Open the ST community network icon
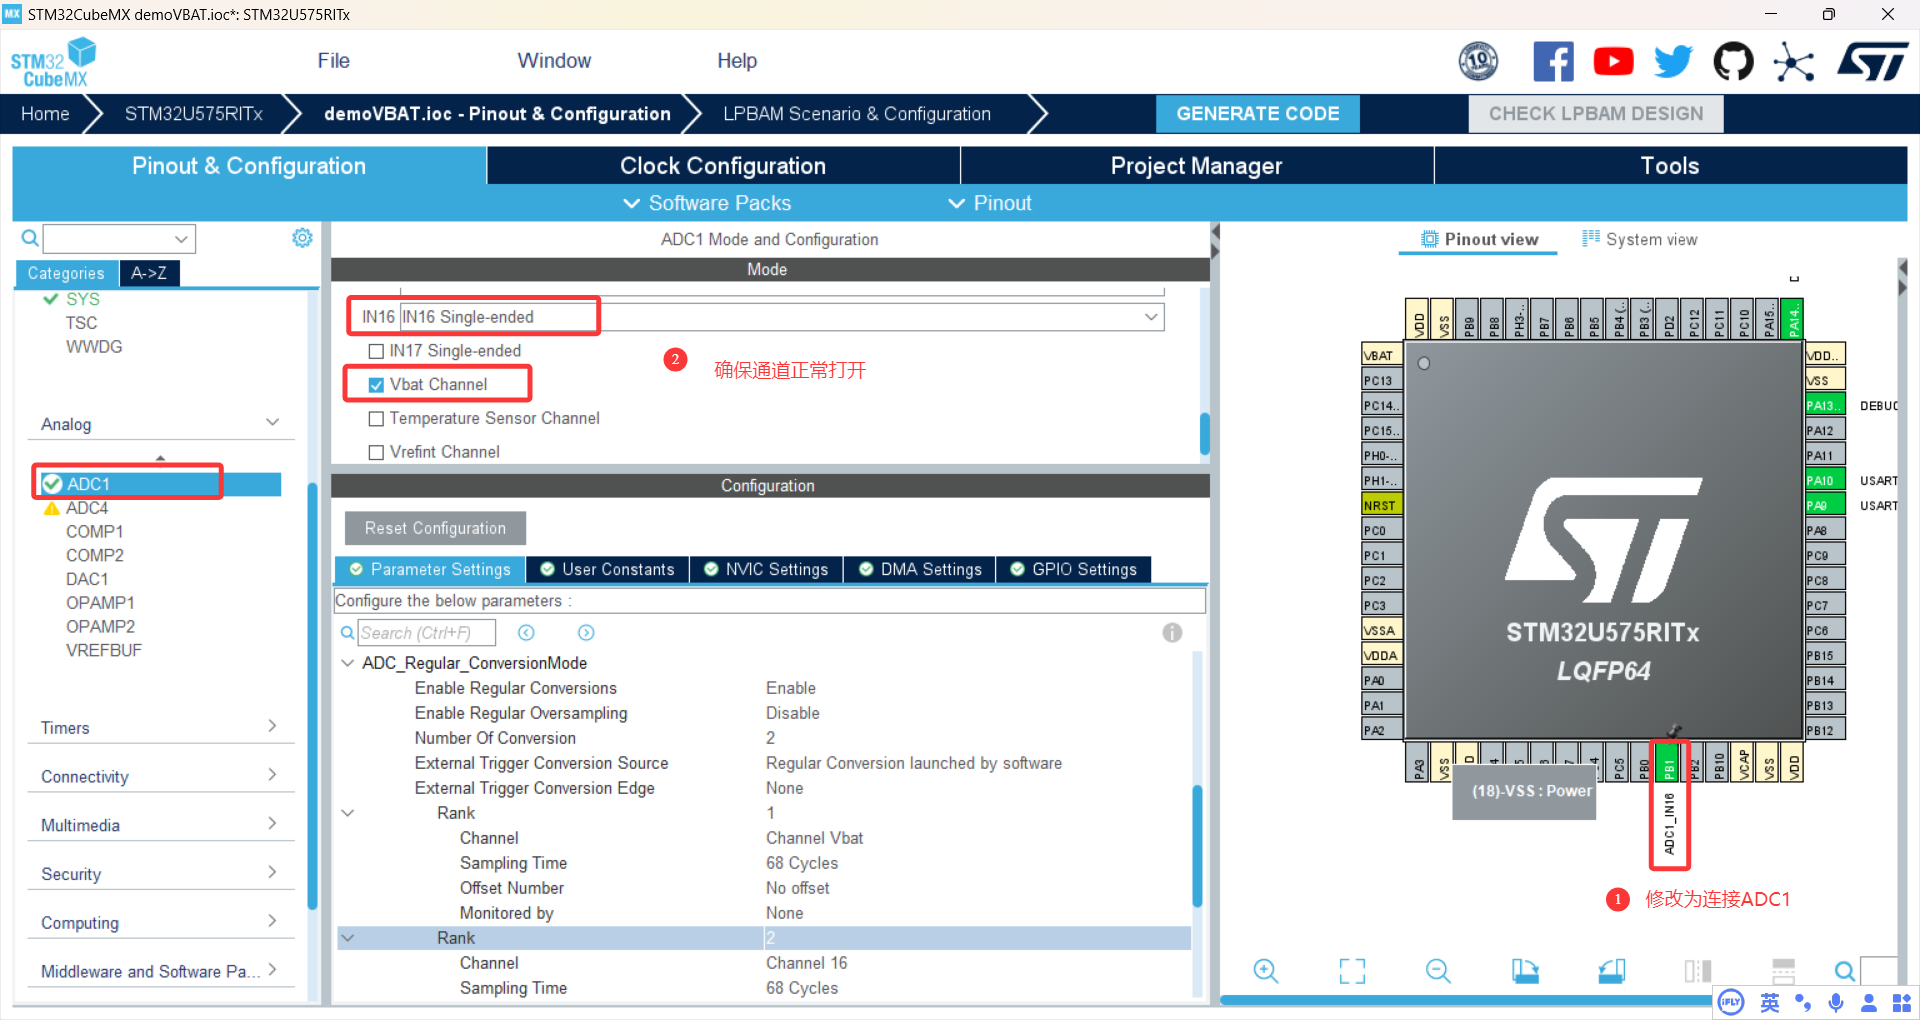Screen dimensions: 1920x1020 (x=1794, y=62)
